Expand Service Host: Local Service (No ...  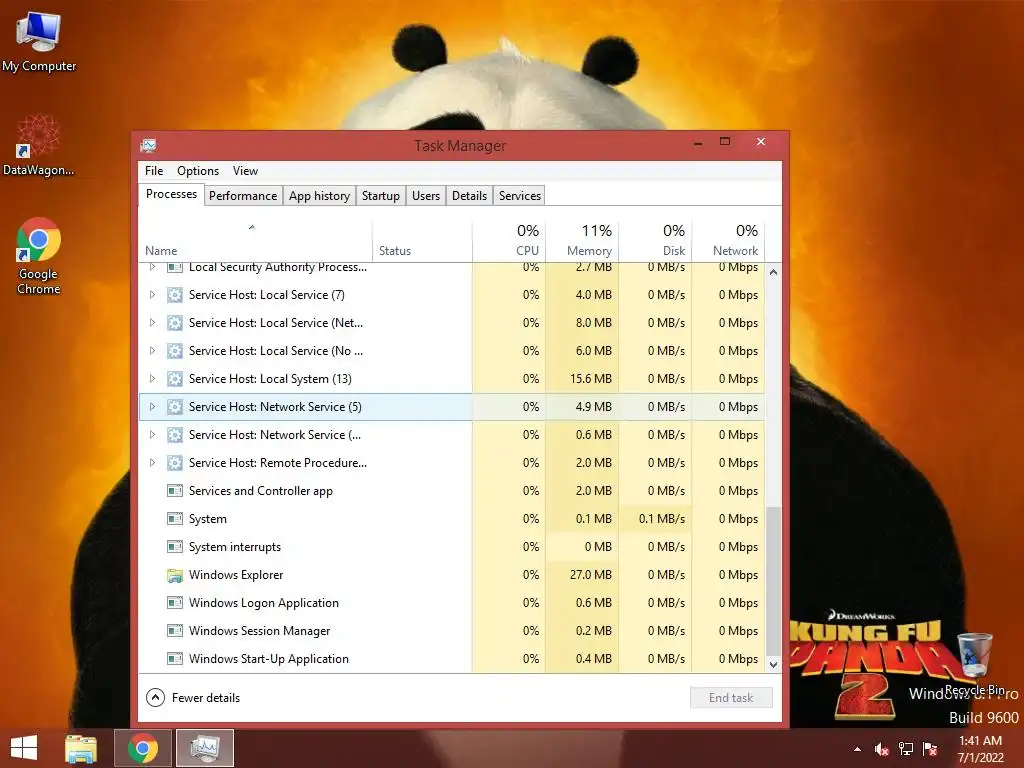(152, 351)
